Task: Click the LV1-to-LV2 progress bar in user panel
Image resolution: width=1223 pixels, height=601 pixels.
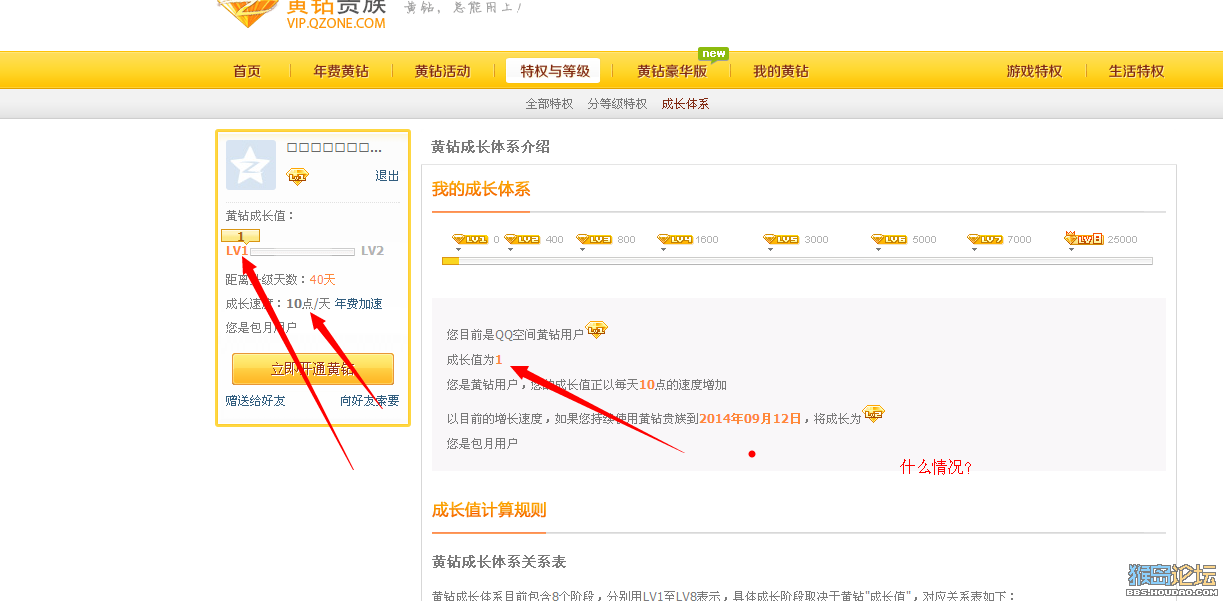Action: tap(302, 252)
